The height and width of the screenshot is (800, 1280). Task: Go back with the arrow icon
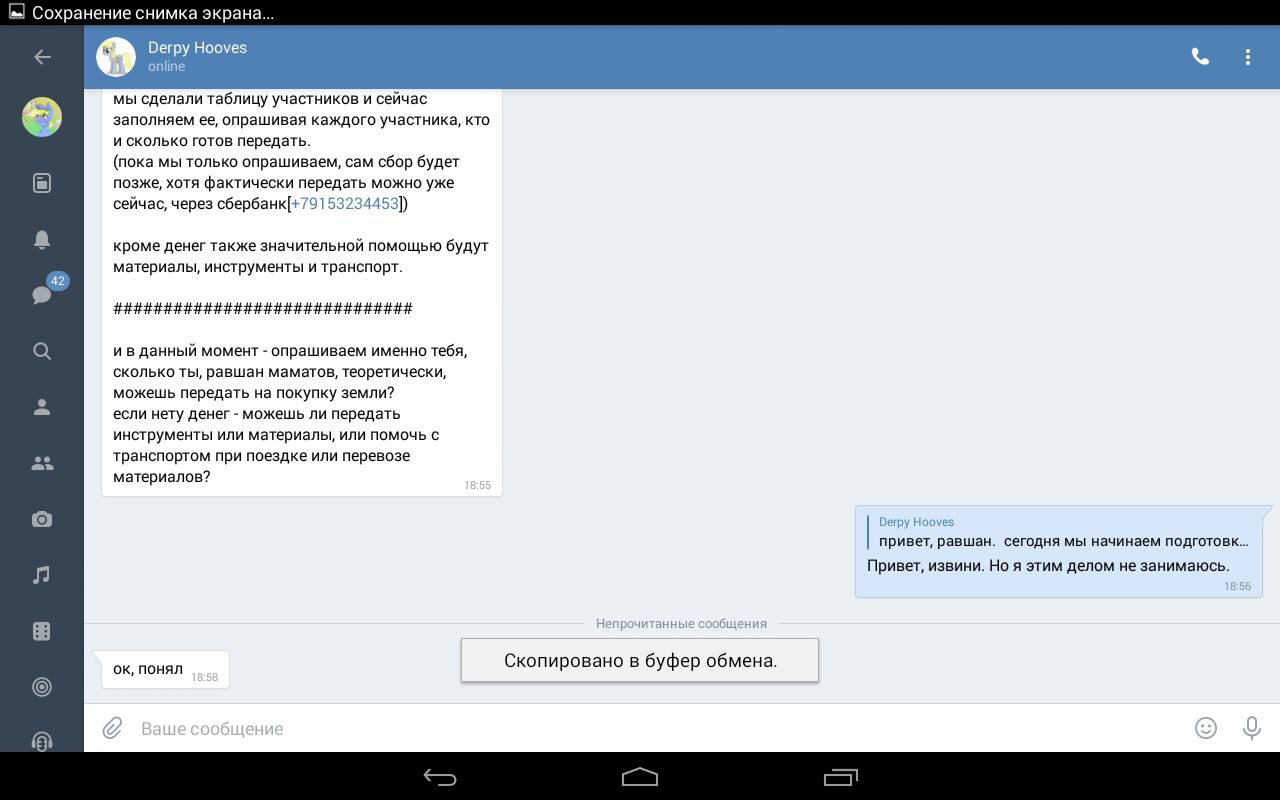(x=42, y=57)
